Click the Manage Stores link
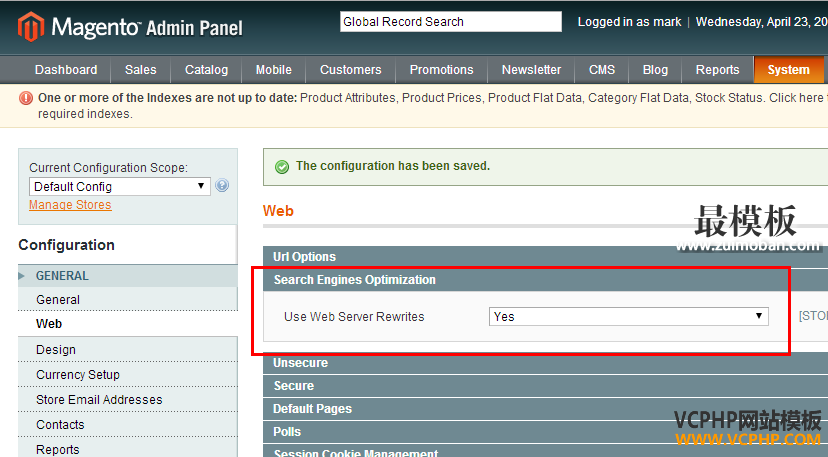828x457 pixels. pos(70,205)
